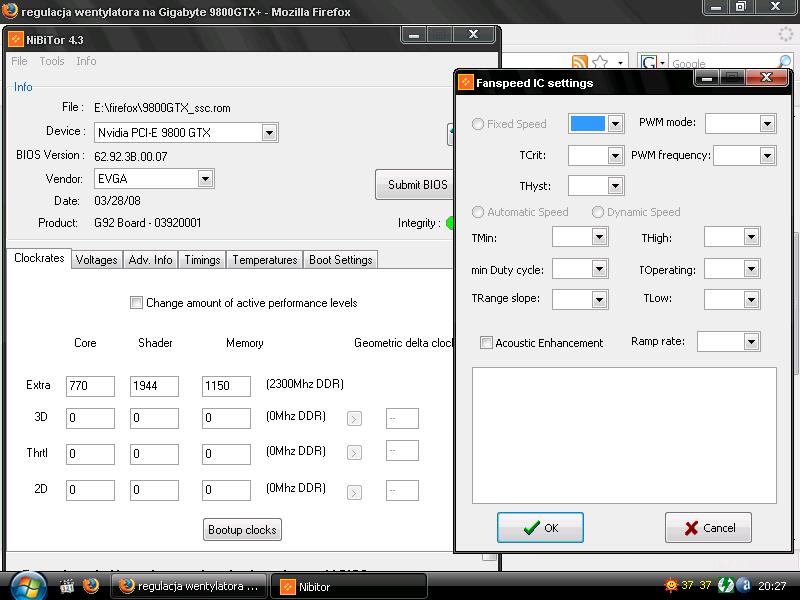This screenshot has width=800, height=600.
Task: Click the taskbar clock showing 20:27
Action: tap(772, 586)
